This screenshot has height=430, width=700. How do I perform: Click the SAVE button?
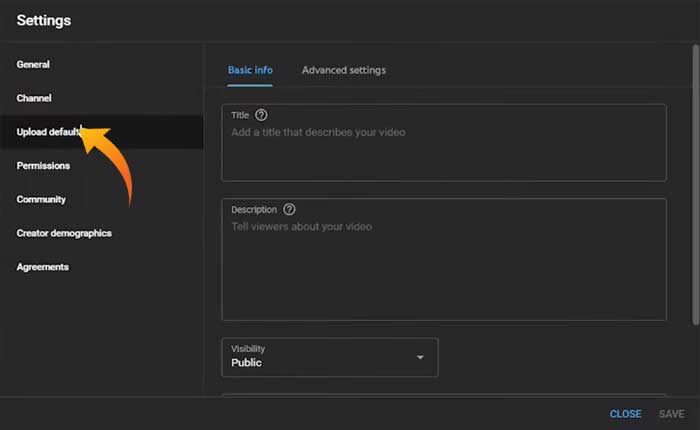pyautogui.click(x=671, y=414)
